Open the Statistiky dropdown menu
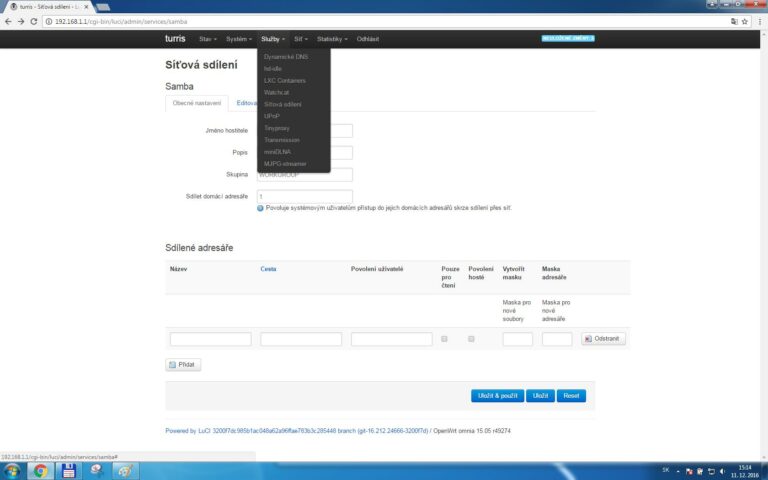This screenshot has width=768, height=480. coord(332,39)
